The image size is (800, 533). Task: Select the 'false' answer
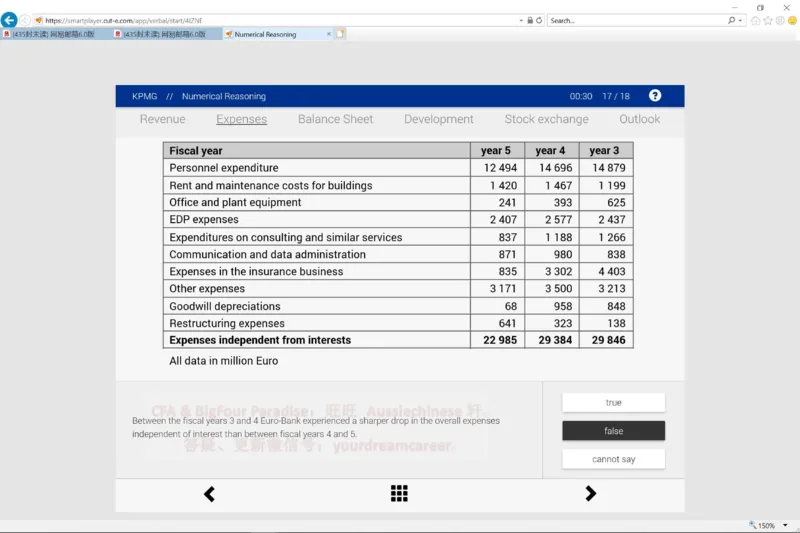[x=613, y=430]
